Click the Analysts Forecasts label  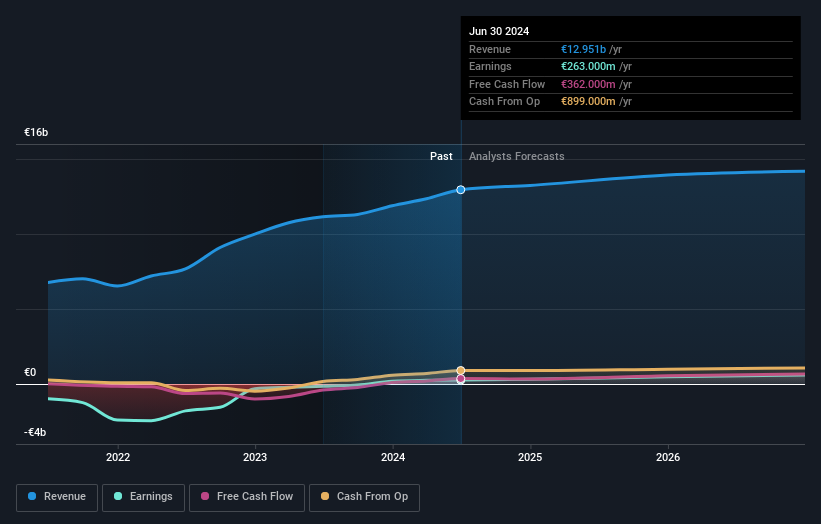pyautogui.click(x=516, y=156)
